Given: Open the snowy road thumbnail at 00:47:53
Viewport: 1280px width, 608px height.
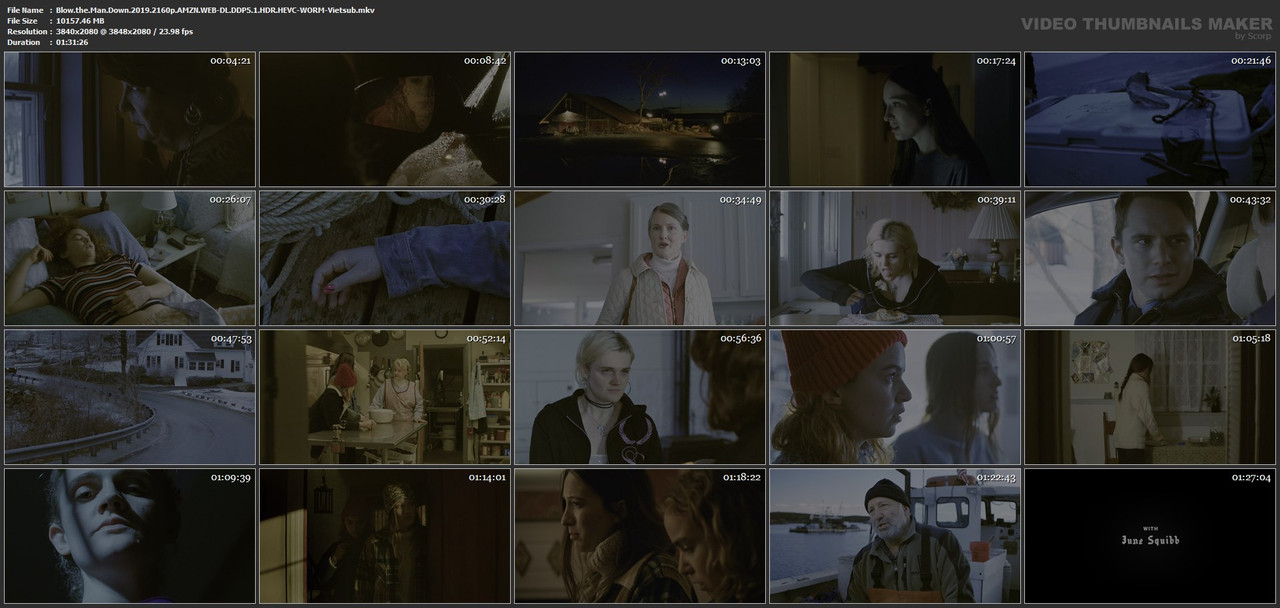Looking at the screenshot, I should click(x=130, y=397).
